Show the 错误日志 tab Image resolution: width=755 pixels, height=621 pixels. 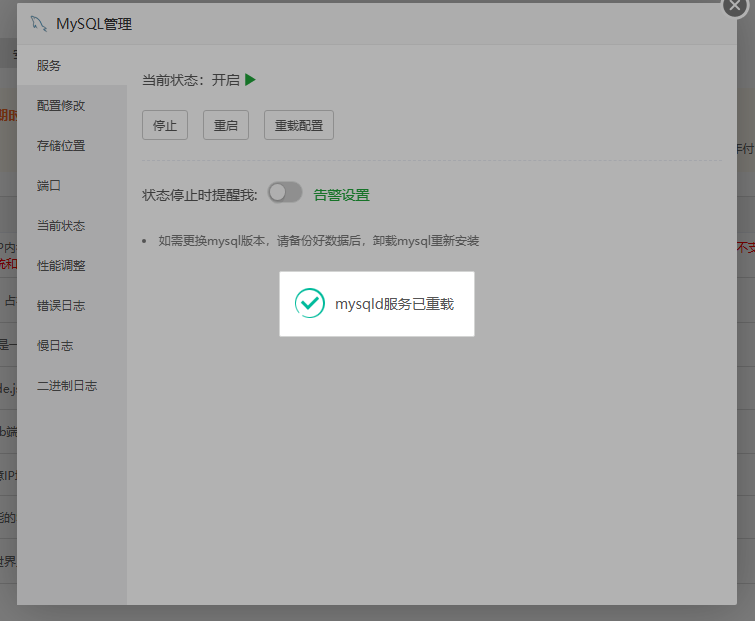(x=72, y=305)
